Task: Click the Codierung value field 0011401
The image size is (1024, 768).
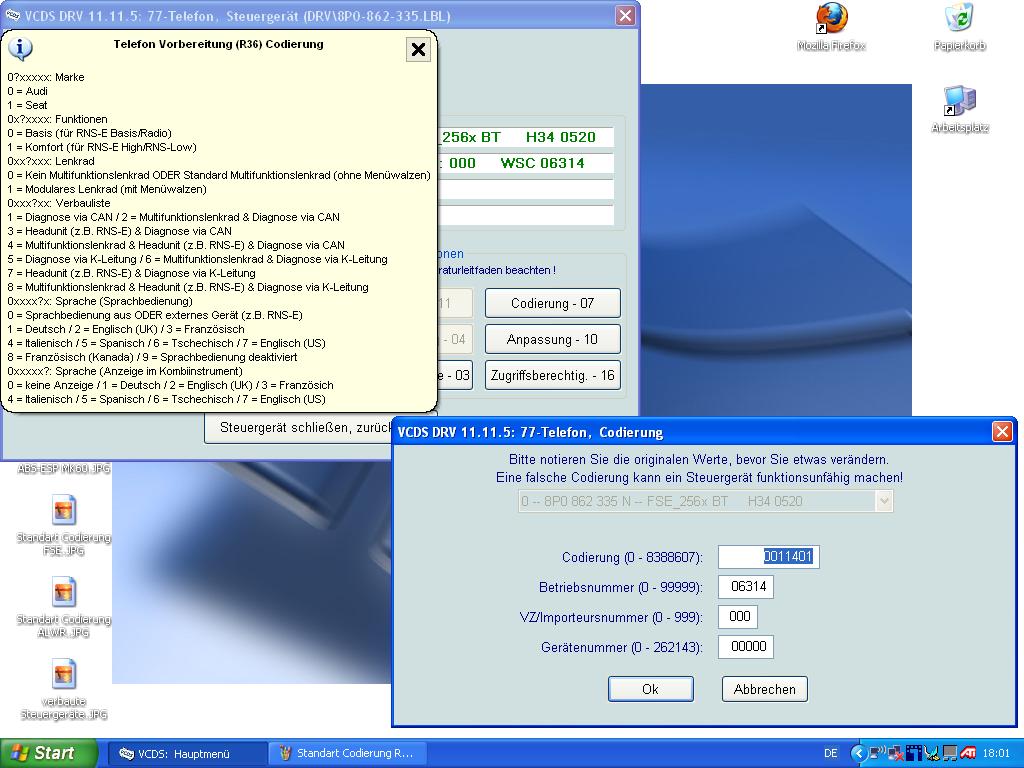Action: click(769, 556)
